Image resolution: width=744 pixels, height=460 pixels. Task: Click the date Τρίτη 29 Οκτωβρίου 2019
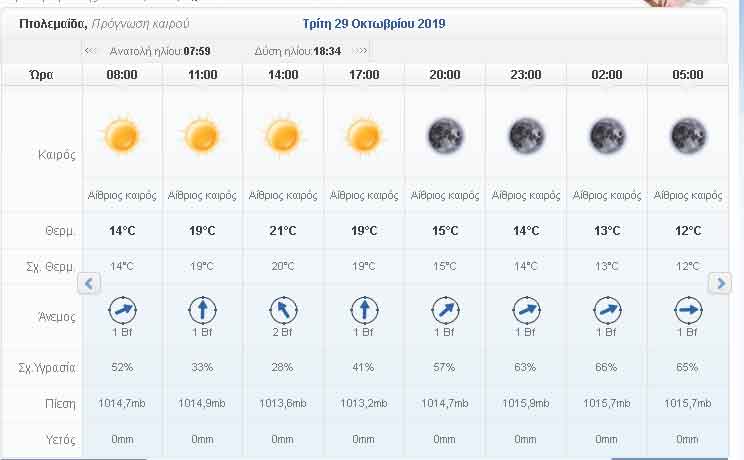[374, 23]
